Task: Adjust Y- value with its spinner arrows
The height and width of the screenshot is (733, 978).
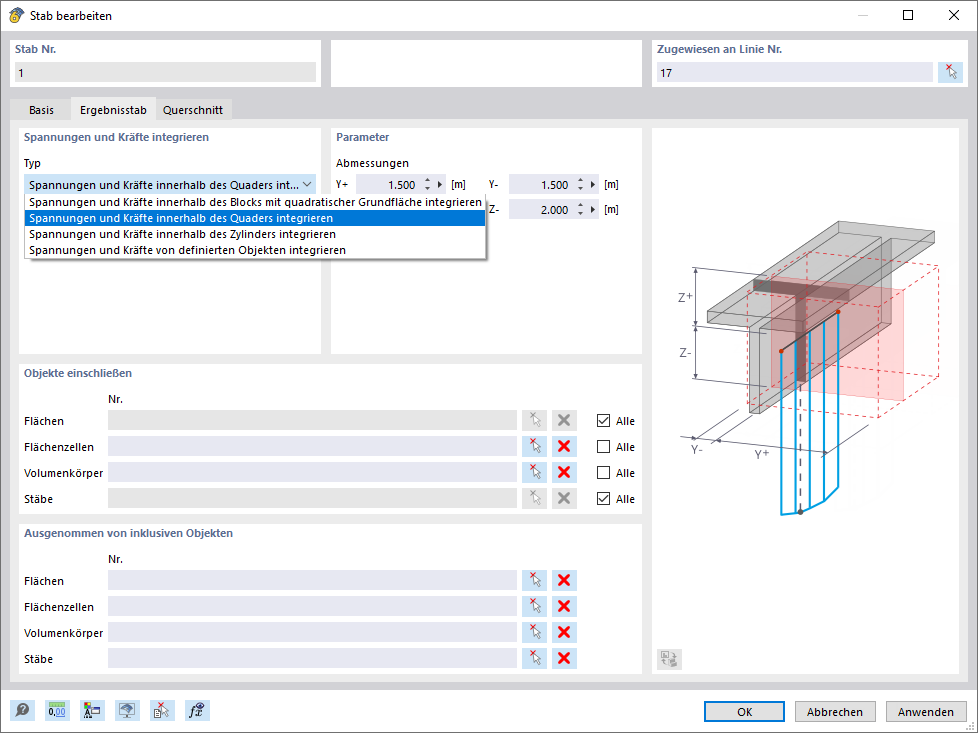Action: click(580, 185)
